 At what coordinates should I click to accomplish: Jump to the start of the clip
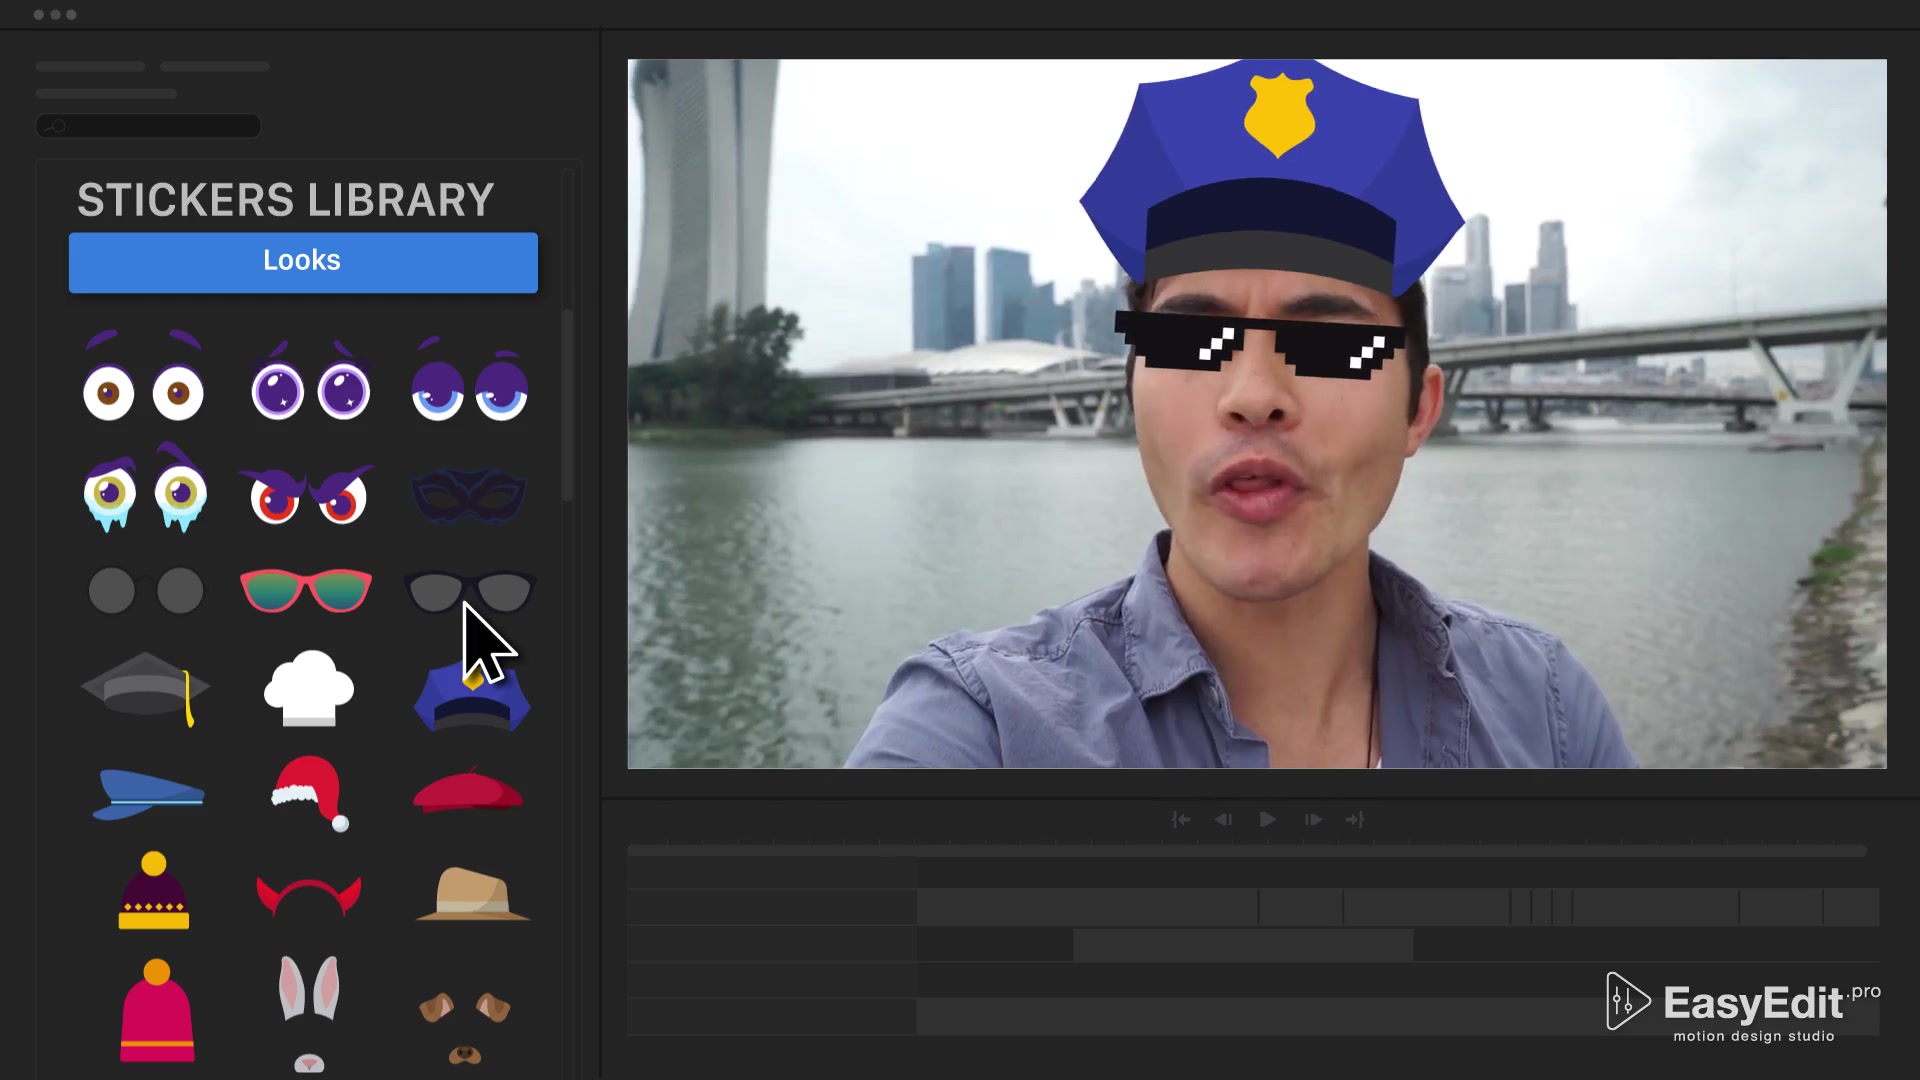tap(1181, 820)
